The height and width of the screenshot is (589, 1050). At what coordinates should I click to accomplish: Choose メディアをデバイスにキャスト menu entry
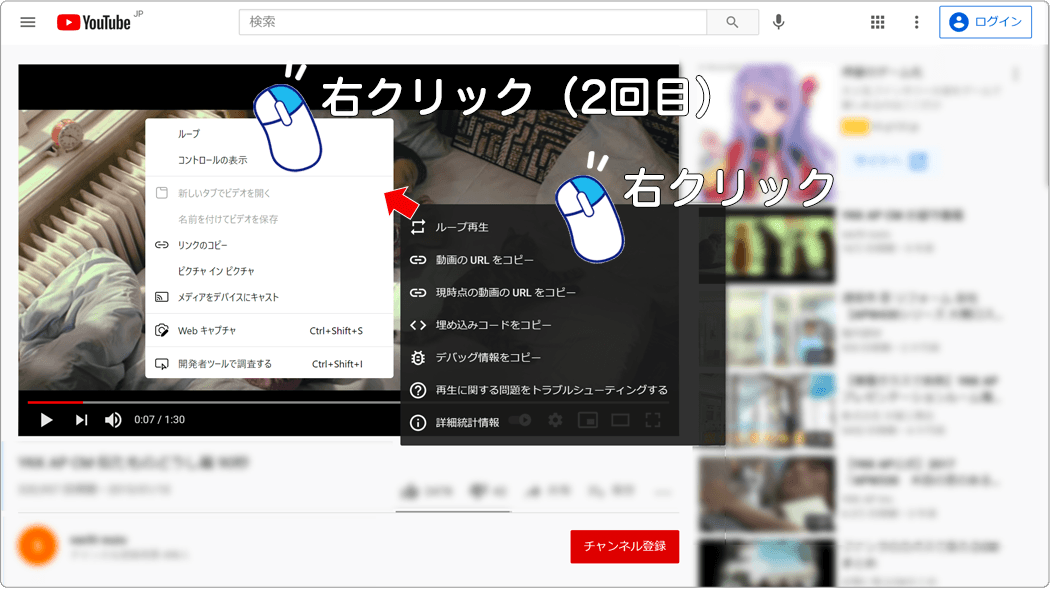[x=269, y=297]
